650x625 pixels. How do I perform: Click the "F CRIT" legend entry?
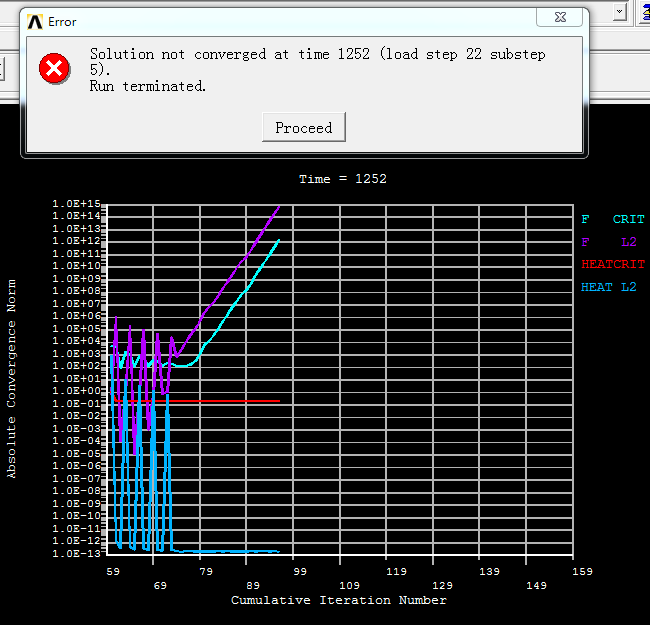[613, 219]
